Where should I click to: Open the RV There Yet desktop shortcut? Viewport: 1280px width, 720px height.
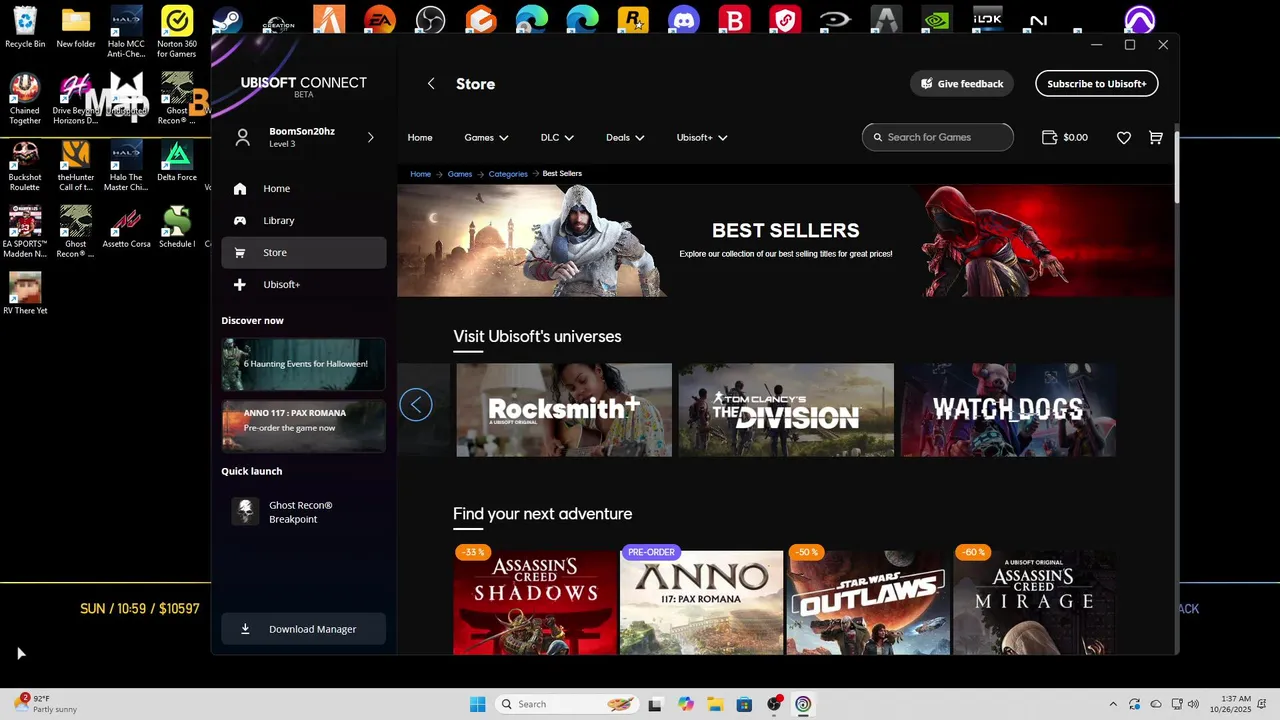[x=25, y=293]
